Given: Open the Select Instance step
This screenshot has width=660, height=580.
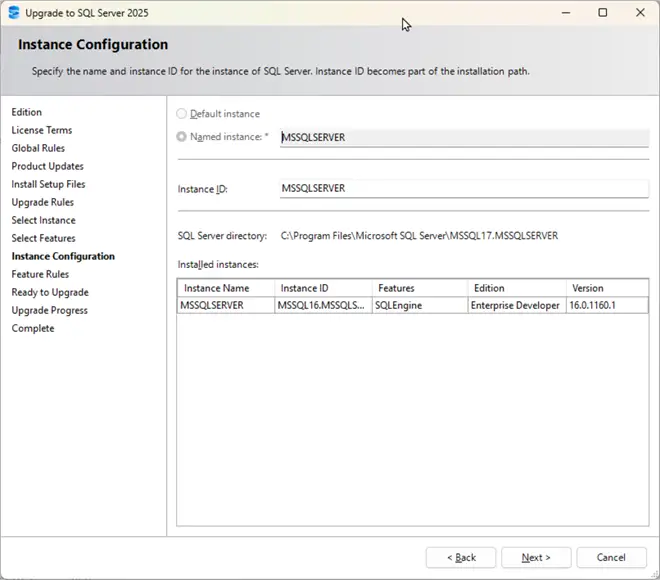Looking at the screenshot, I should [43, 221].
